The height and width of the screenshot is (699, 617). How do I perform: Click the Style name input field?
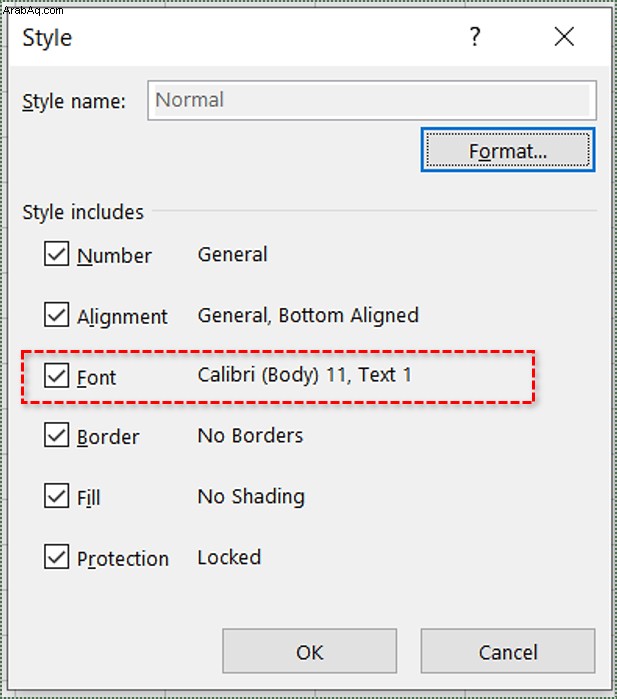tap(371, 100)
